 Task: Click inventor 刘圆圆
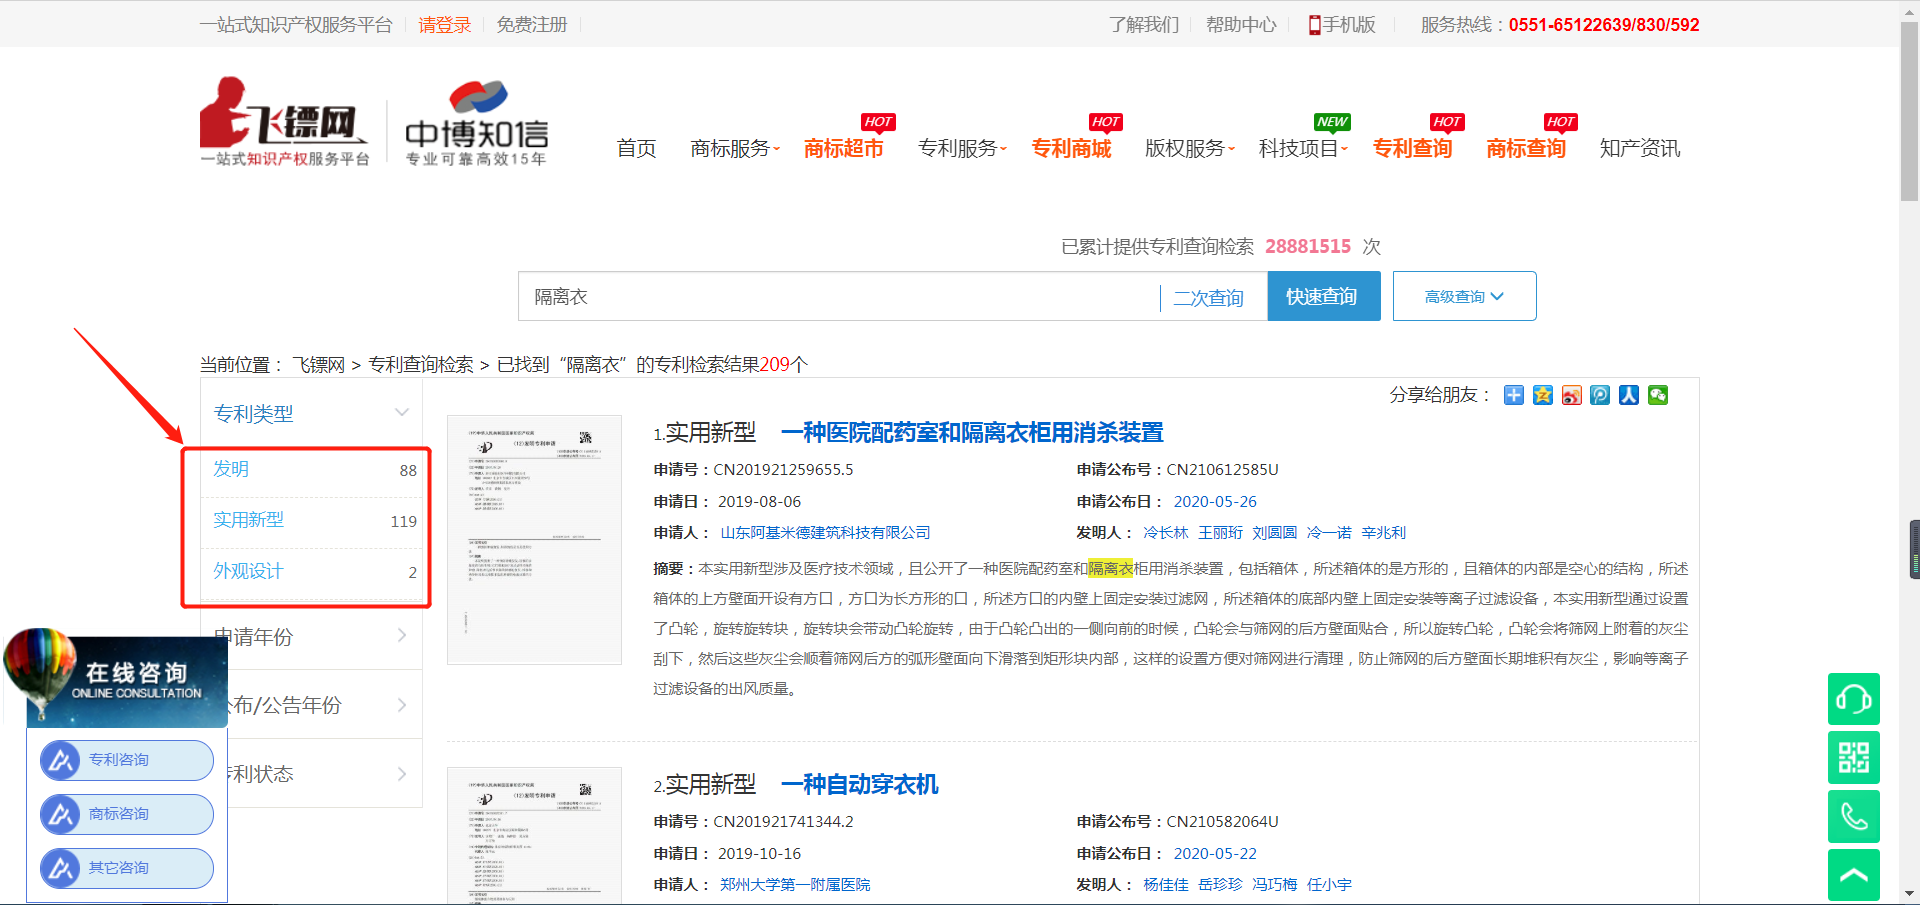tap(1275, 533)
